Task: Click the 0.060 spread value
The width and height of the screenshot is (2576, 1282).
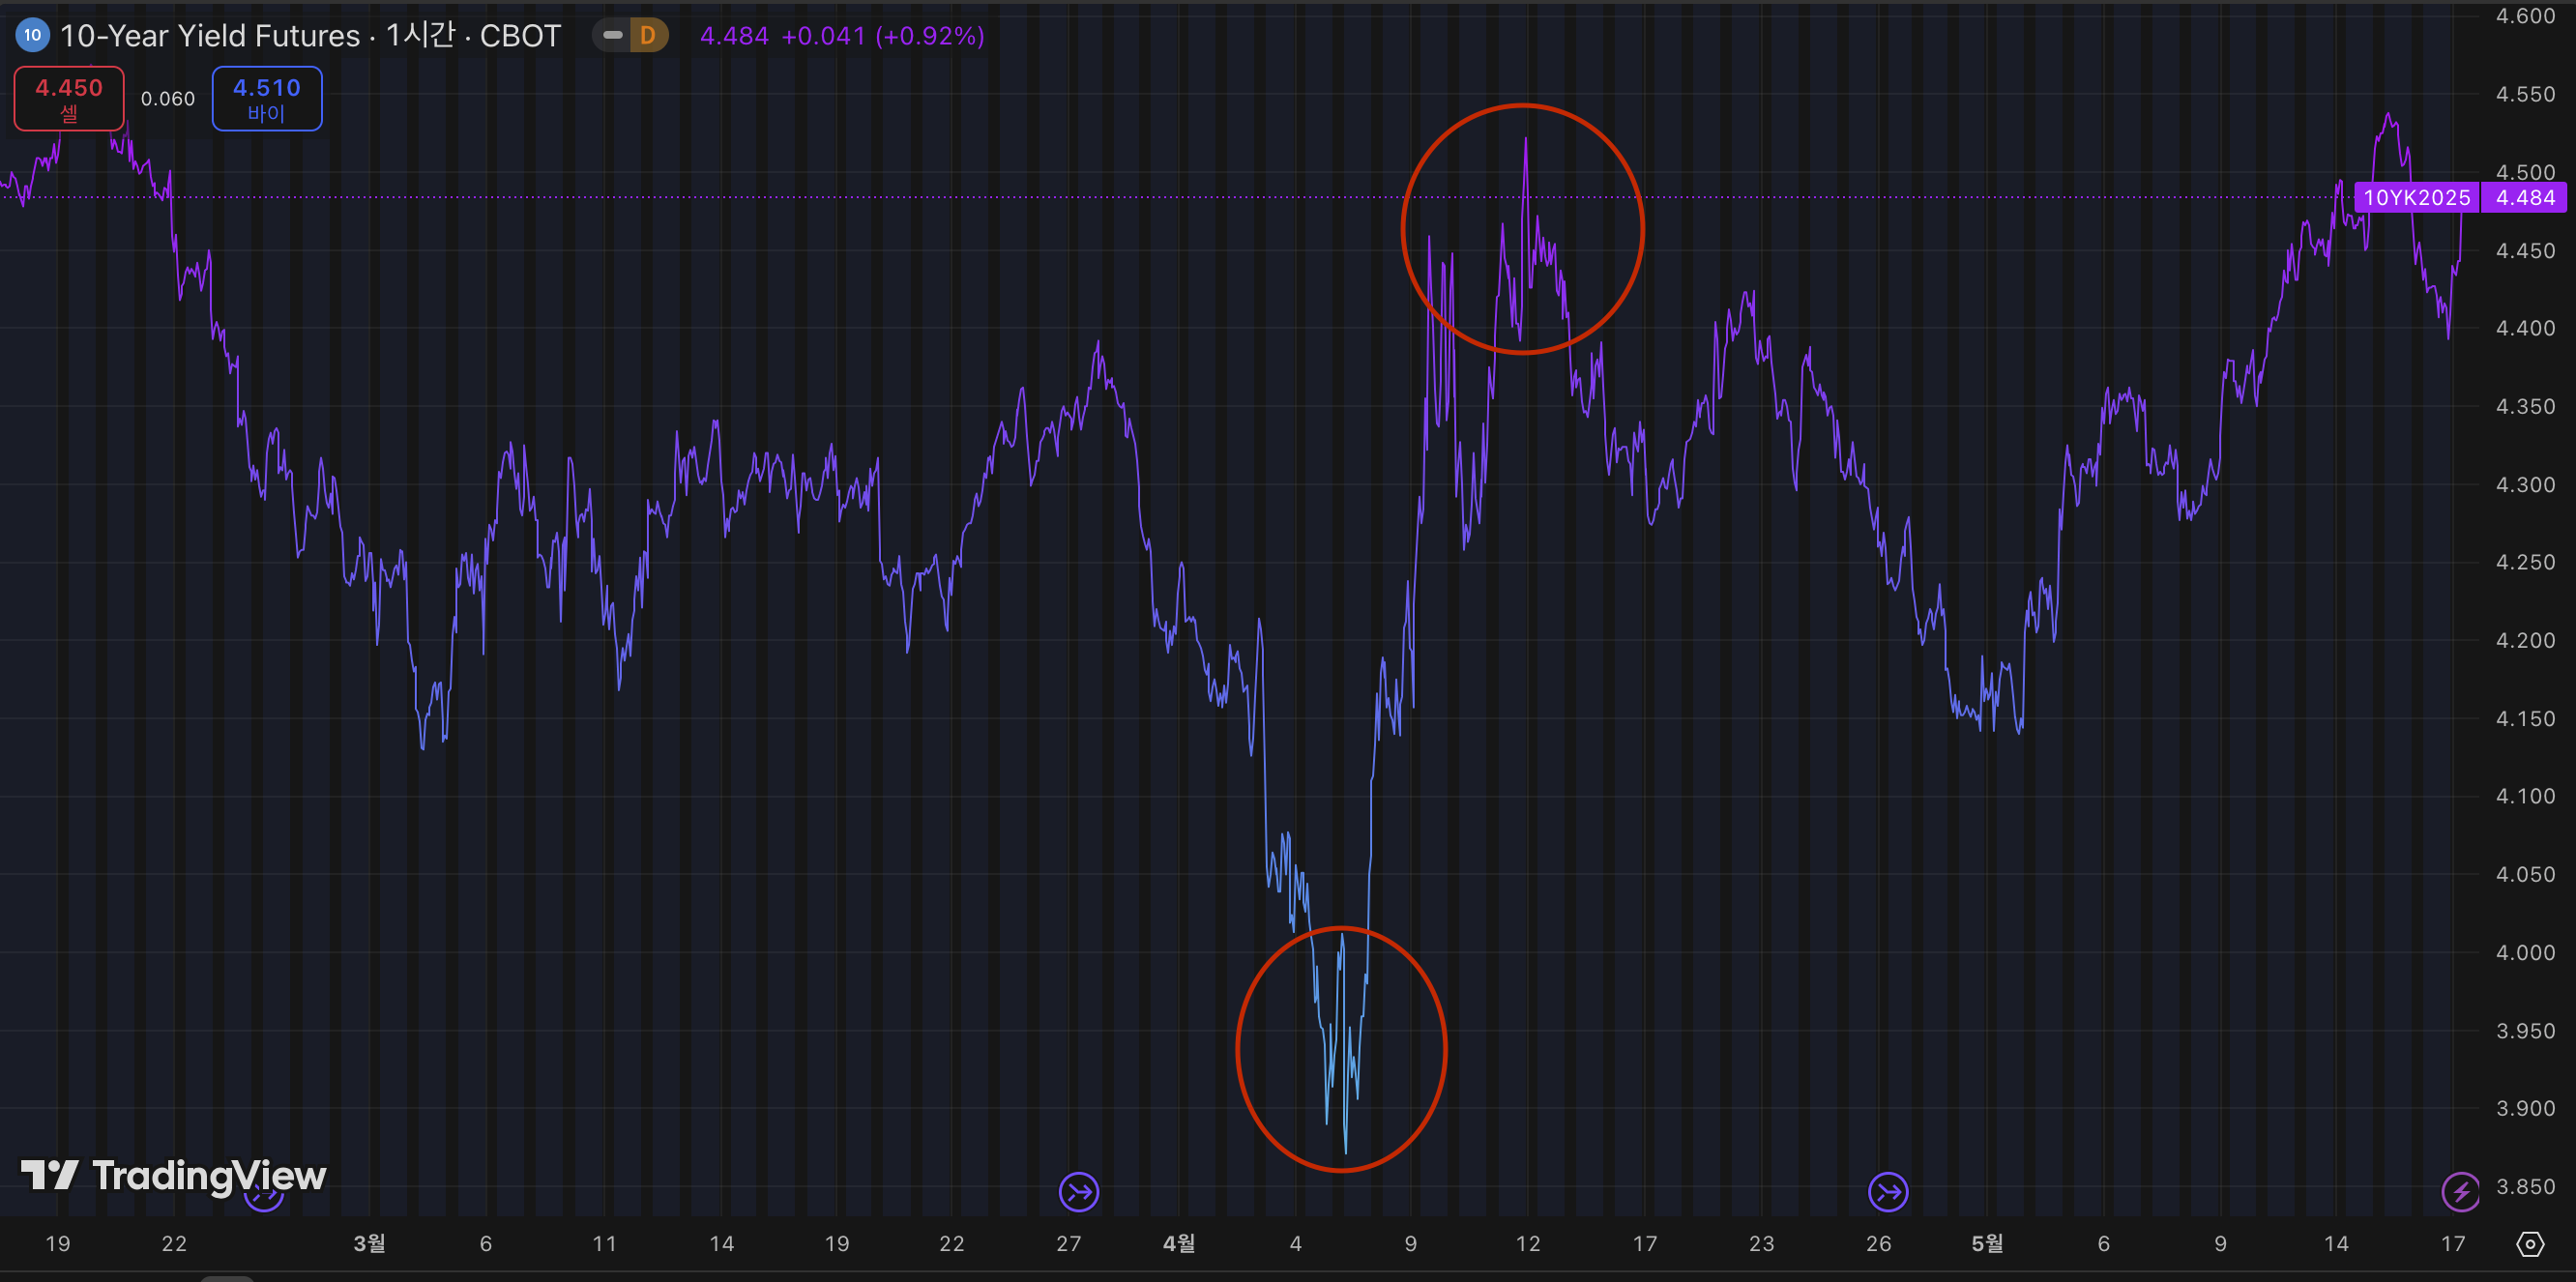Action: (168, 98)
